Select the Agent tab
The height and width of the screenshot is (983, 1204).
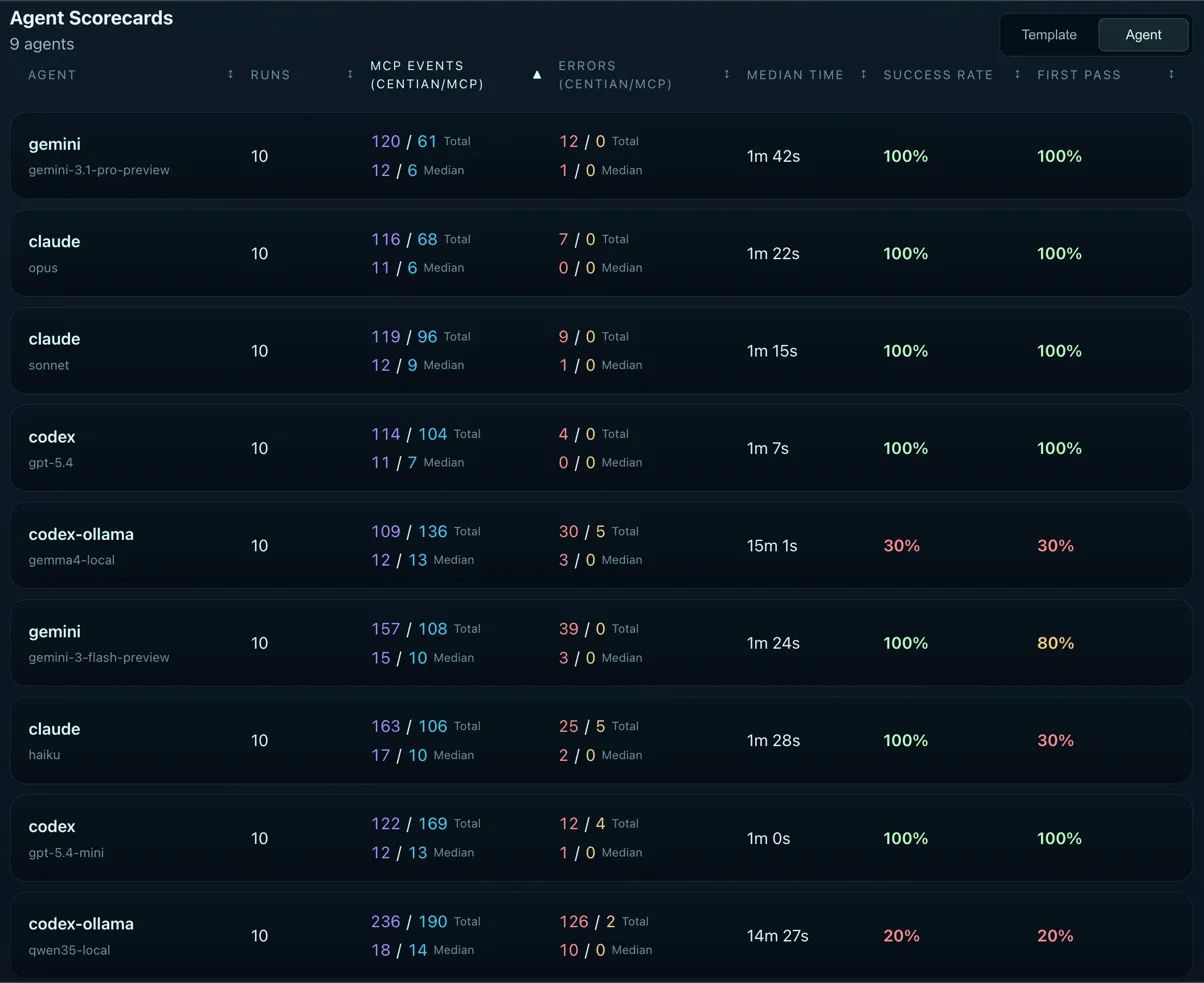(x=1143, y=34)
